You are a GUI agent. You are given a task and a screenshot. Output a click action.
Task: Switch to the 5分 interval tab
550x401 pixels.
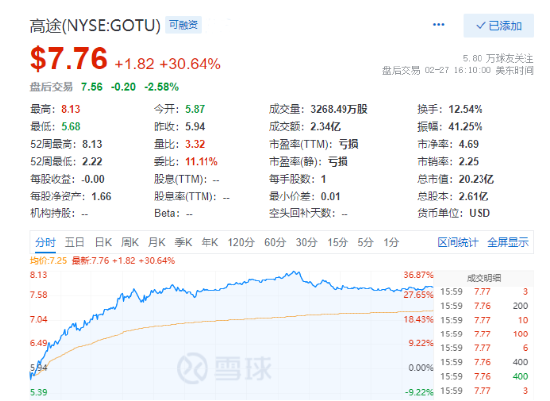[x=365, y=242]
